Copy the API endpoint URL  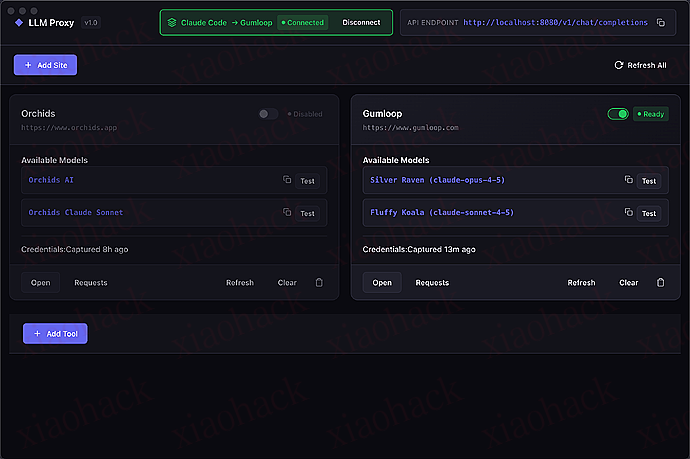coord(661,22)
